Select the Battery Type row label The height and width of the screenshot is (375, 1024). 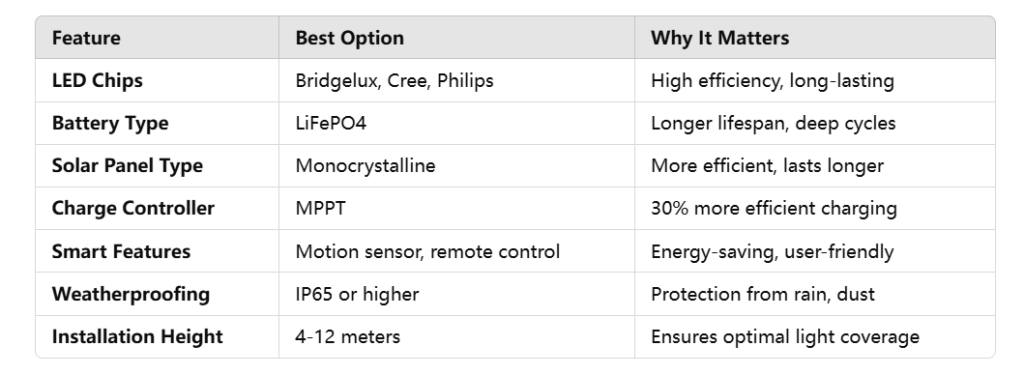[x=110, y=123]
